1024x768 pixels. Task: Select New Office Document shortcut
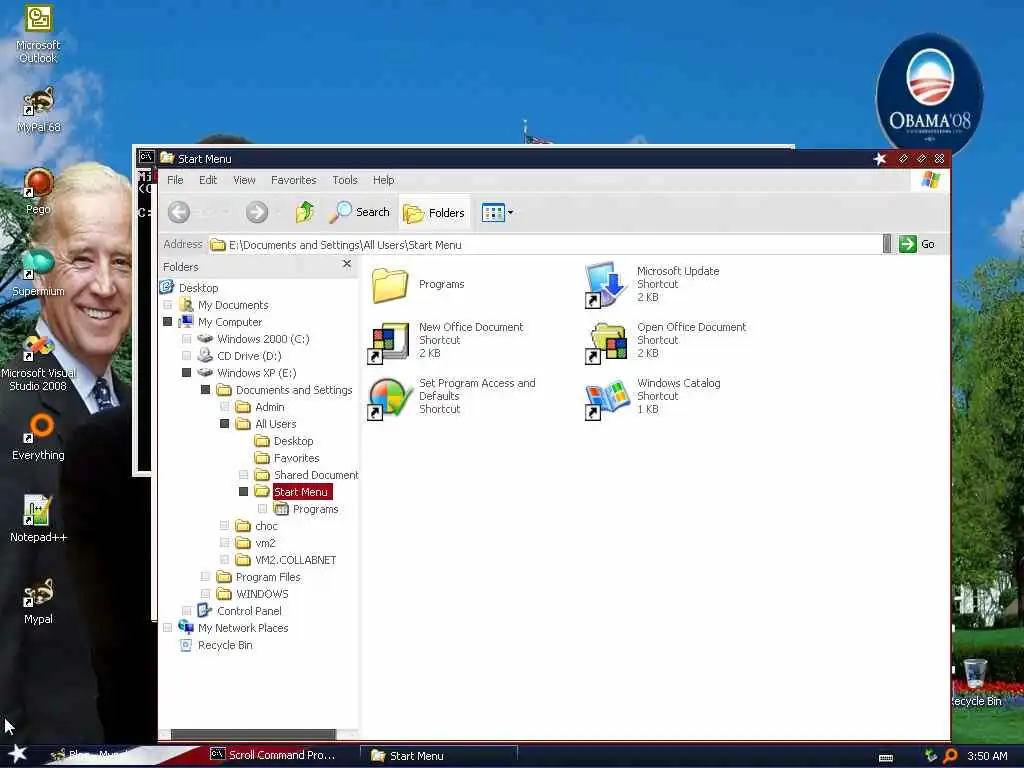[446, 340]
